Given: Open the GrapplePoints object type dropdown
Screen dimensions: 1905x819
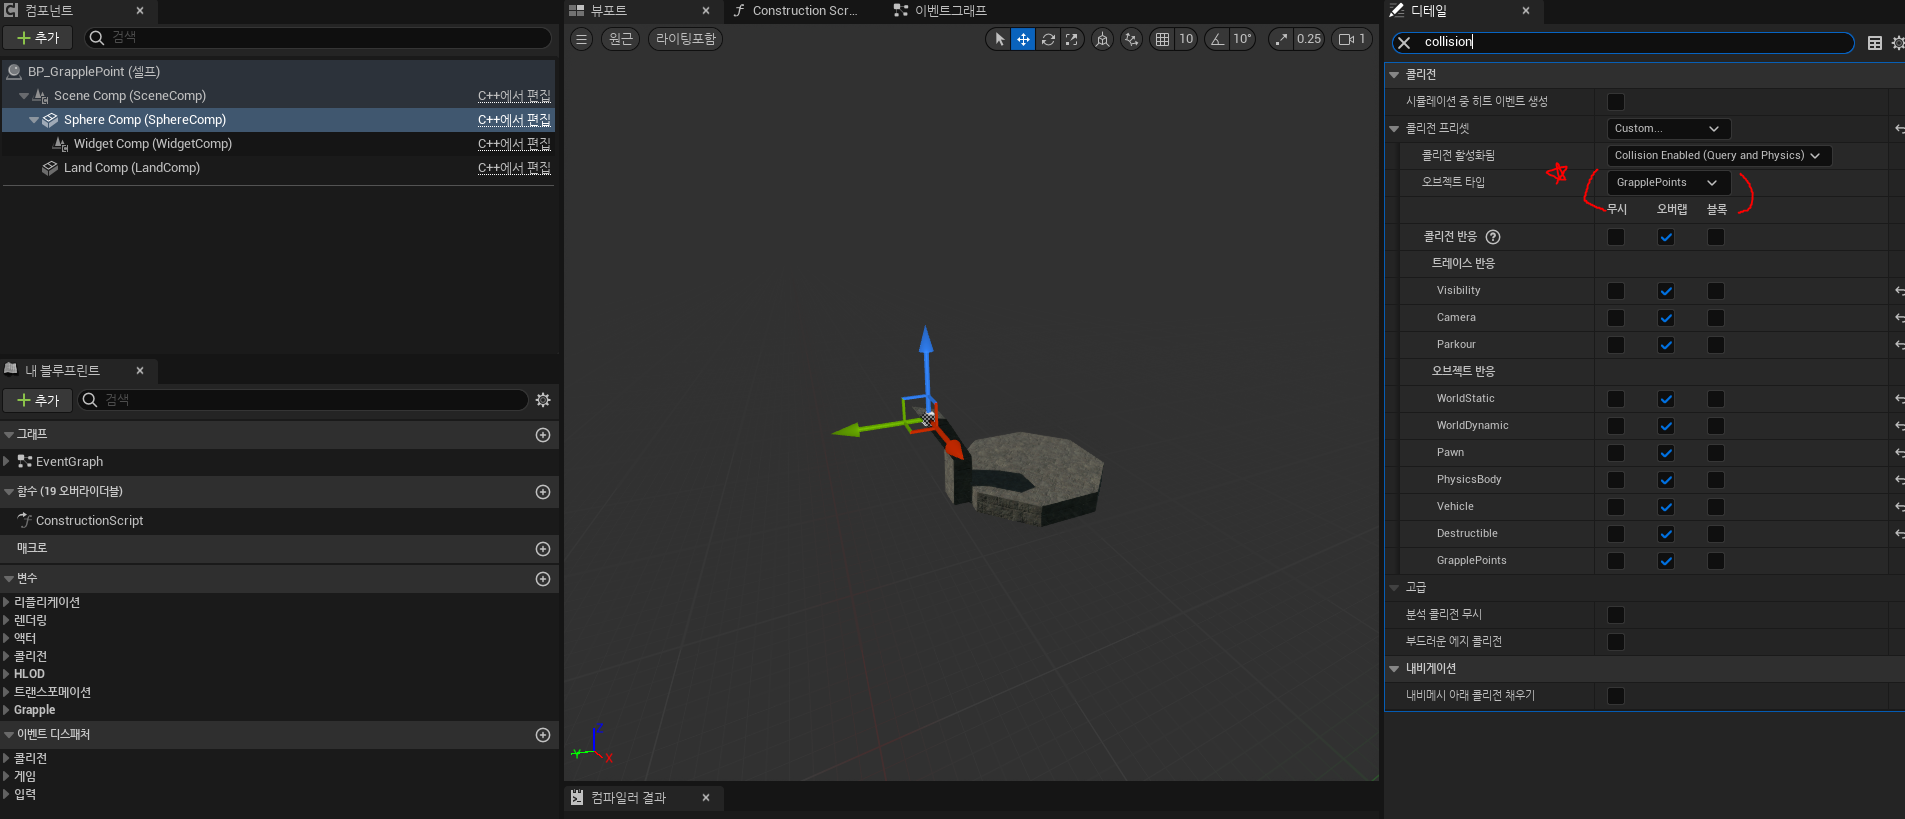Looking at the screenshot, I should point(1668,183).
